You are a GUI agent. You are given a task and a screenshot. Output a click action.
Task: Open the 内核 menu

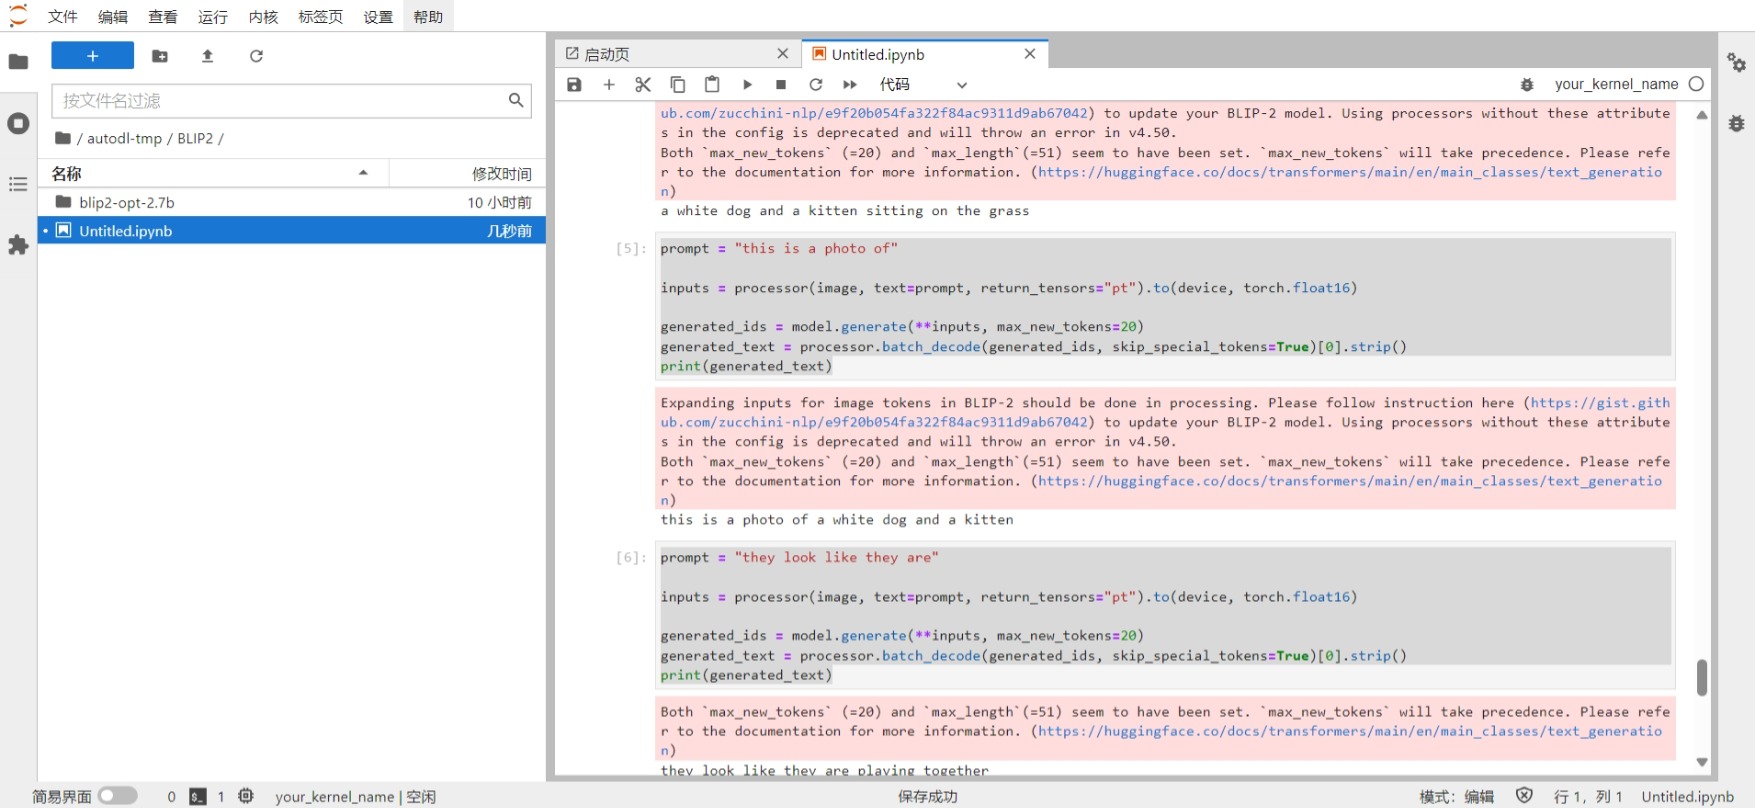click(263, 17)
